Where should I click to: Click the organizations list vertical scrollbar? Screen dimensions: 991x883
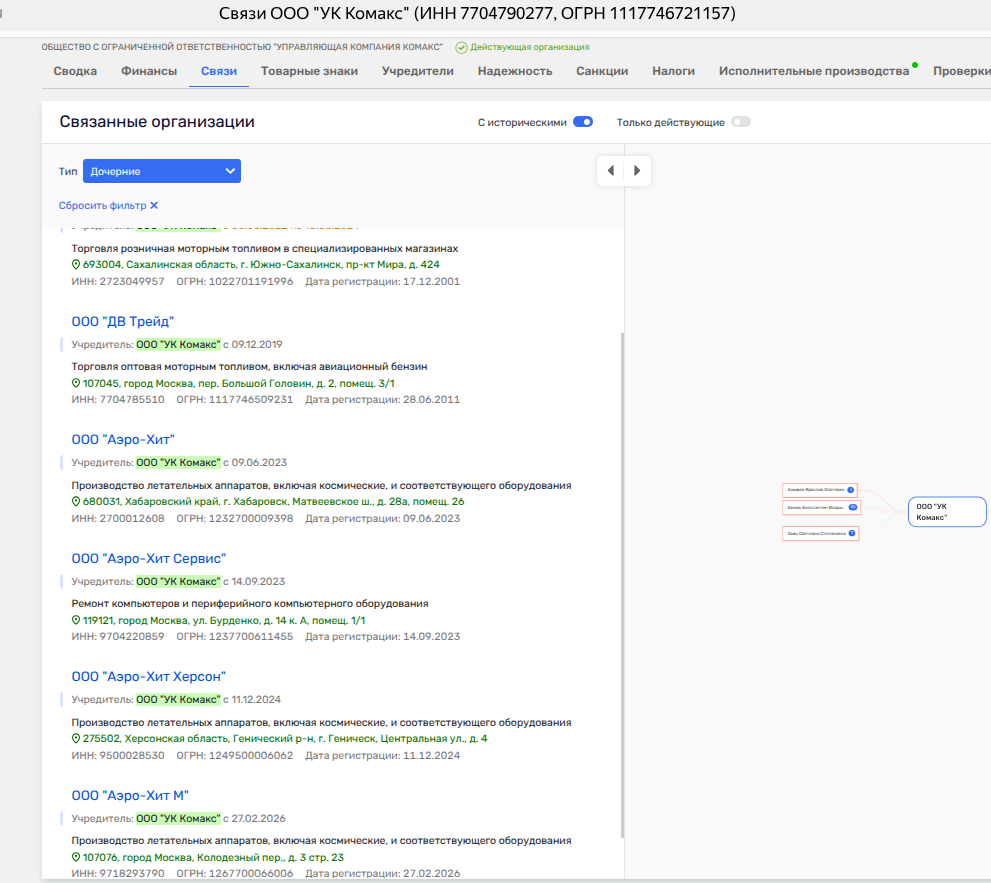(x=622, y=585)
